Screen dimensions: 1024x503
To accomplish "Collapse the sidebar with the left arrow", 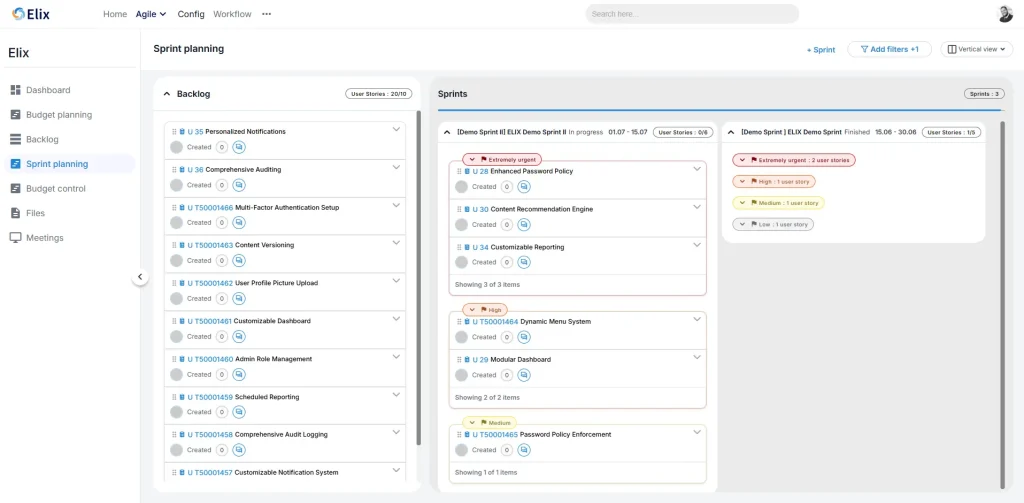I will click(140, 277).
